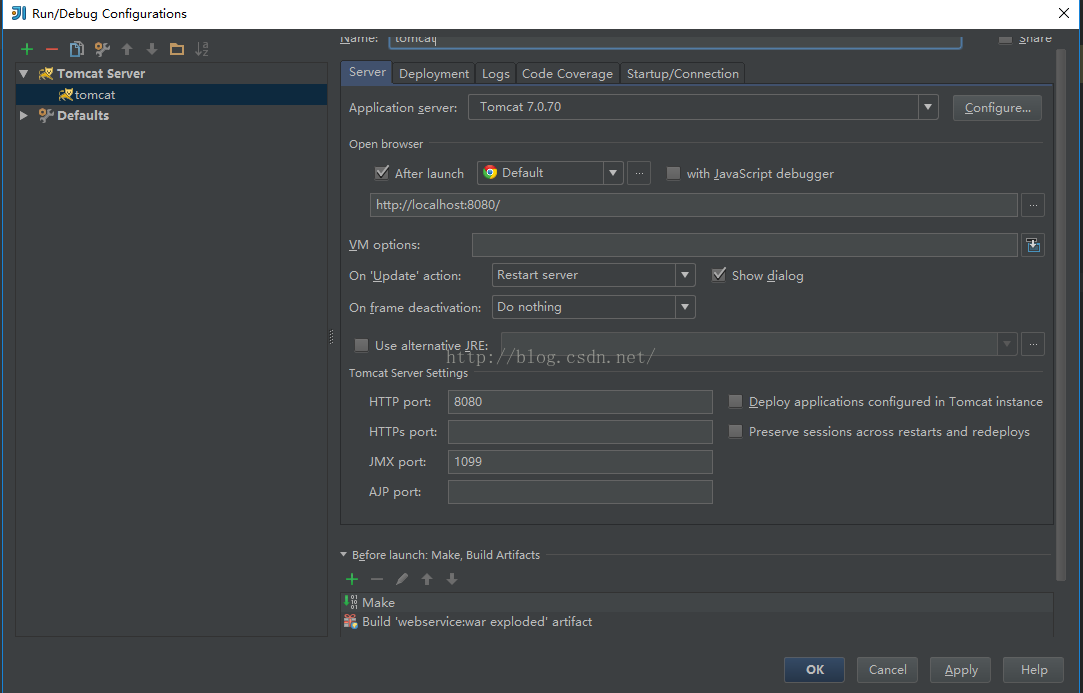Viewport: 1083px width, 693px height.
Task: Click the Chrome icon in browser selector
Action: coord(490,173)
